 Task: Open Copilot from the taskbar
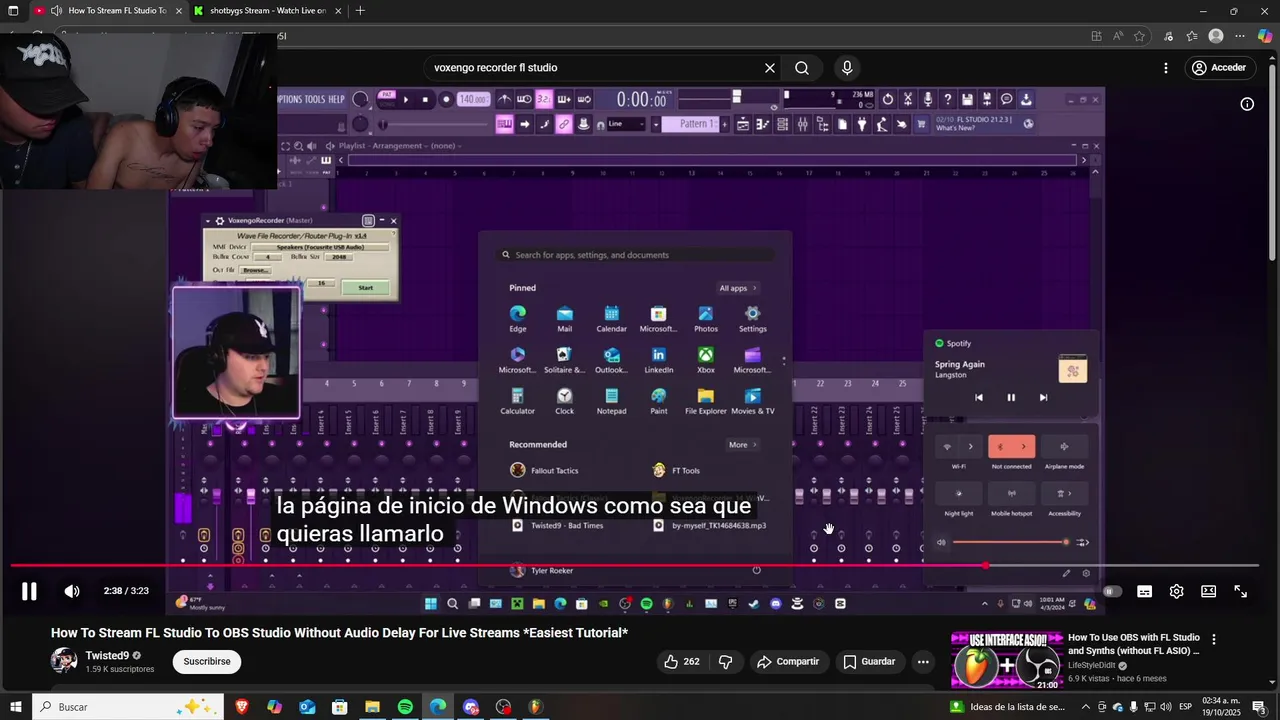(275, 707)
